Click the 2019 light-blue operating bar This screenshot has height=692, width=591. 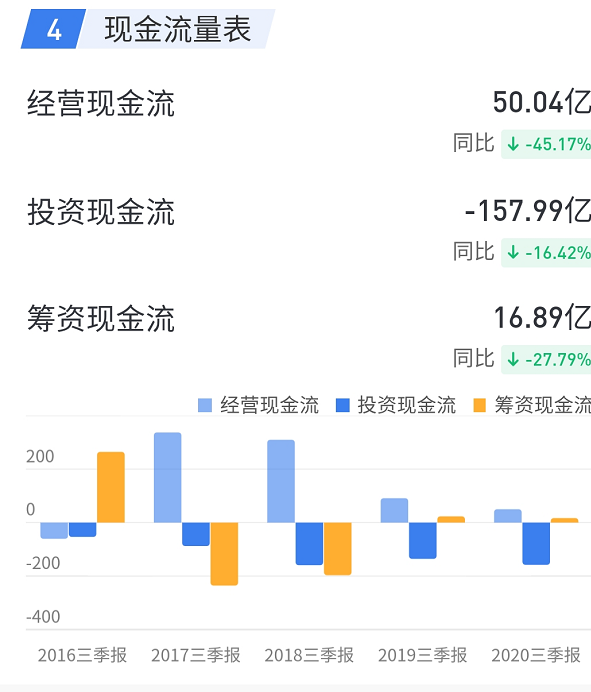click(x=395, y=511)
